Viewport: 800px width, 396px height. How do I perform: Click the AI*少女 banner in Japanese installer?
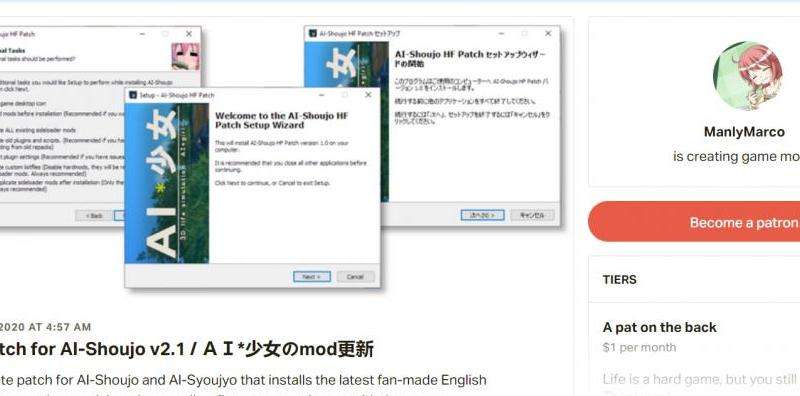tap(346, 122)
